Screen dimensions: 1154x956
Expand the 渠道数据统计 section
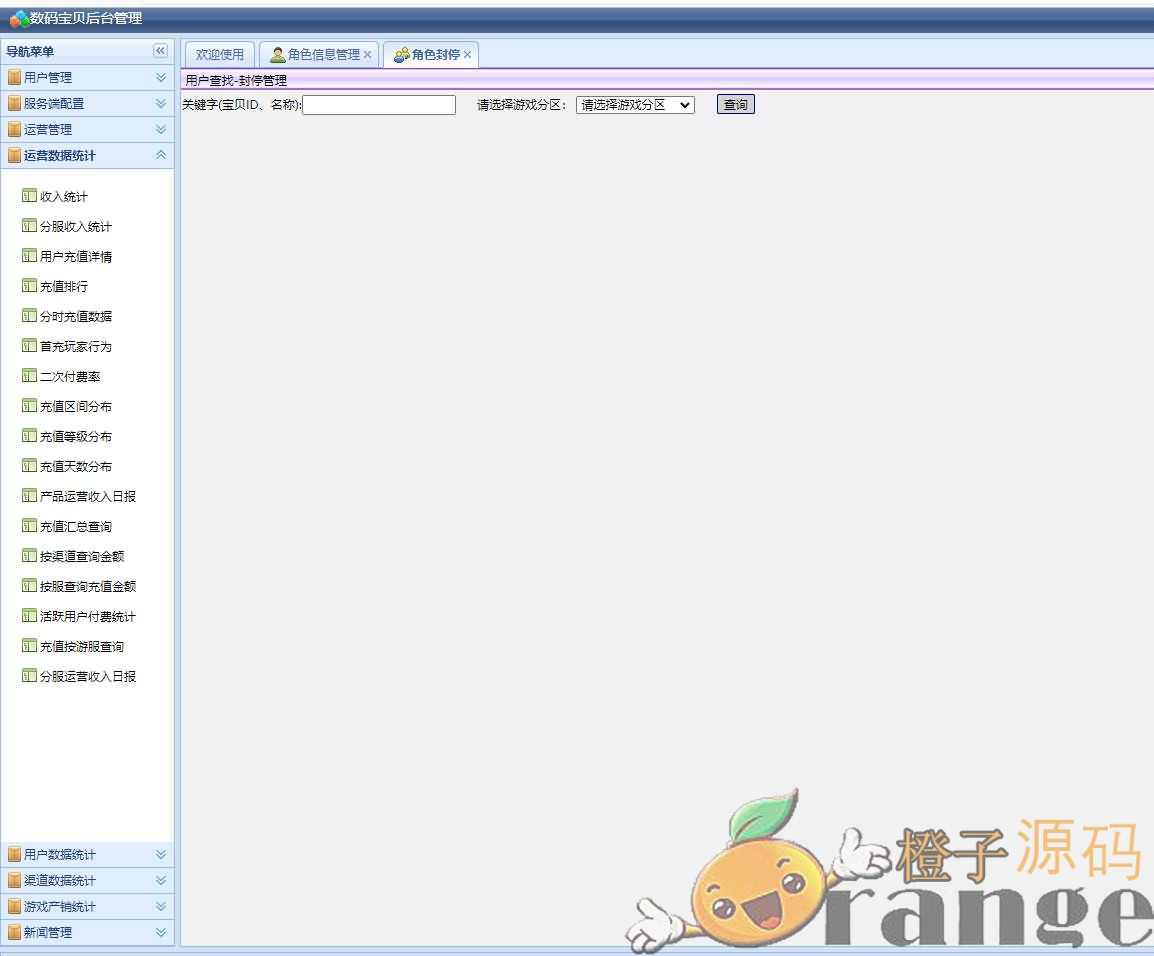click(x=160, y=880)
